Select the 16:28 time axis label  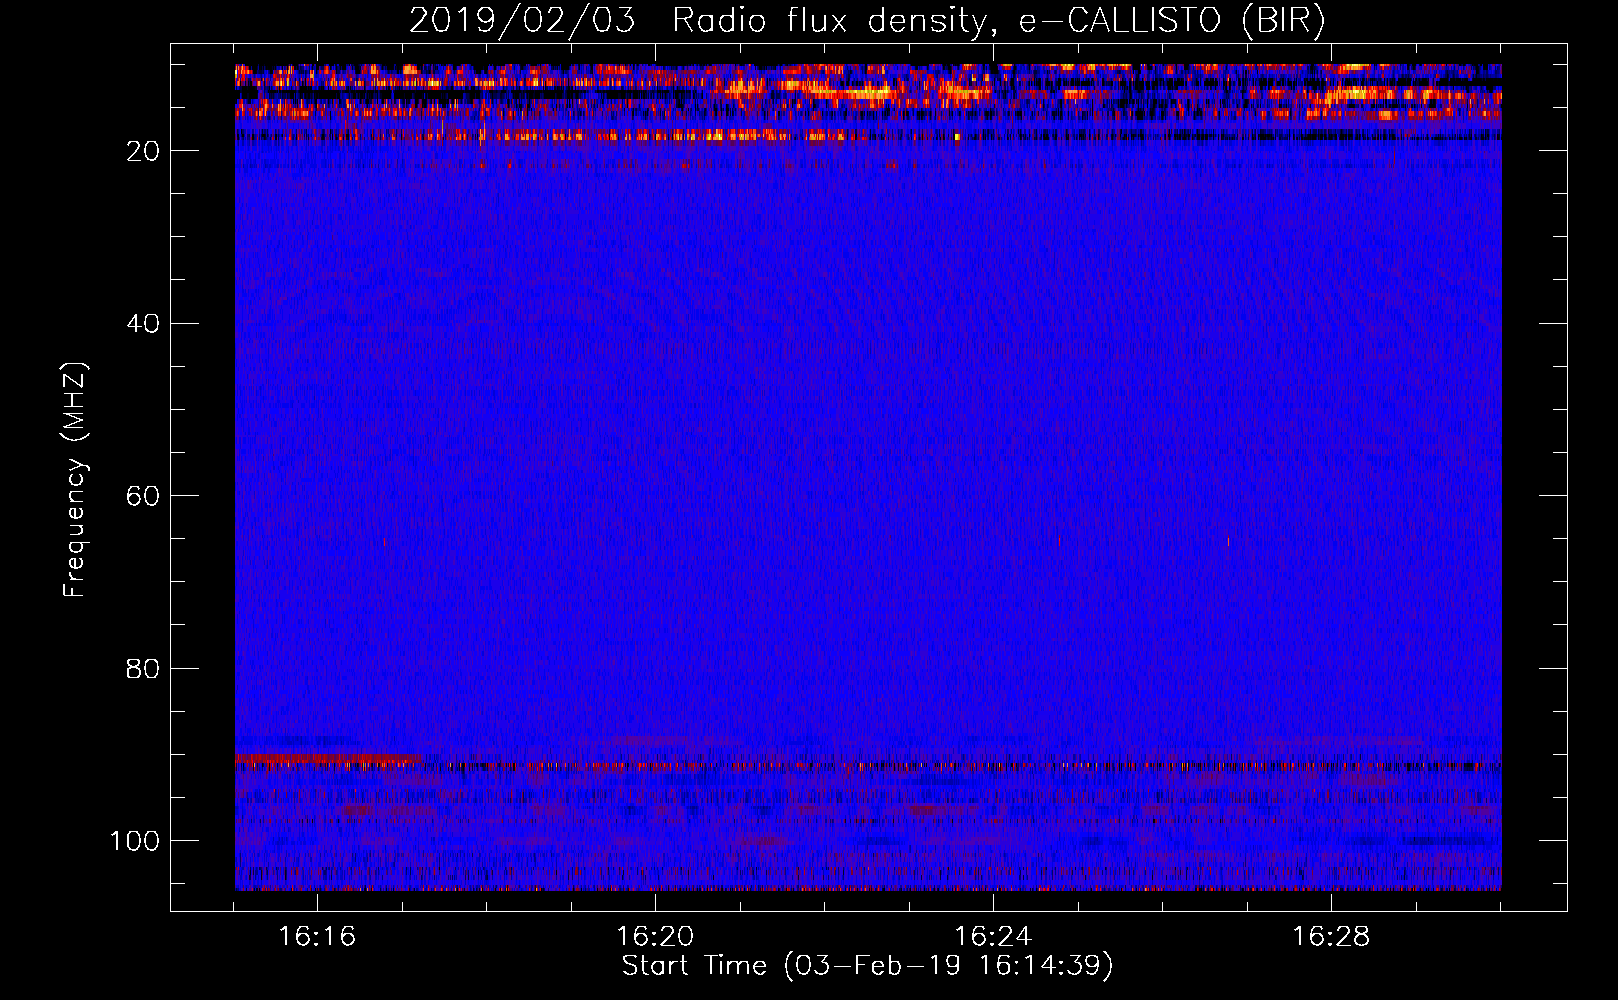pyautogui.click(x=1331, y=937)
